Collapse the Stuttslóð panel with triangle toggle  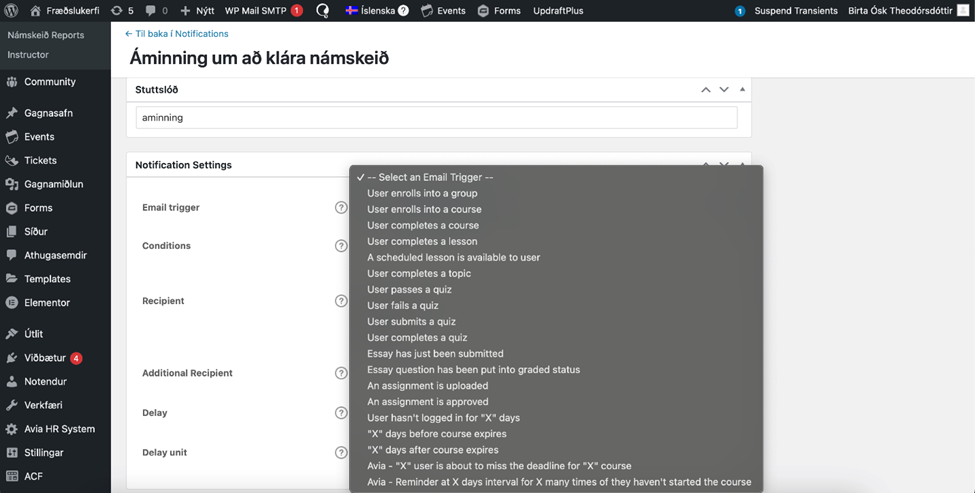pos(742,90)
